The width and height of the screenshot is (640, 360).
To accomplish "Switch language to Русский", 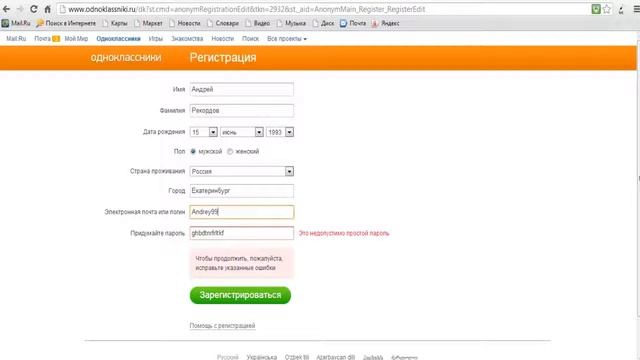I will pyautogui.click(x=227, y=357).
